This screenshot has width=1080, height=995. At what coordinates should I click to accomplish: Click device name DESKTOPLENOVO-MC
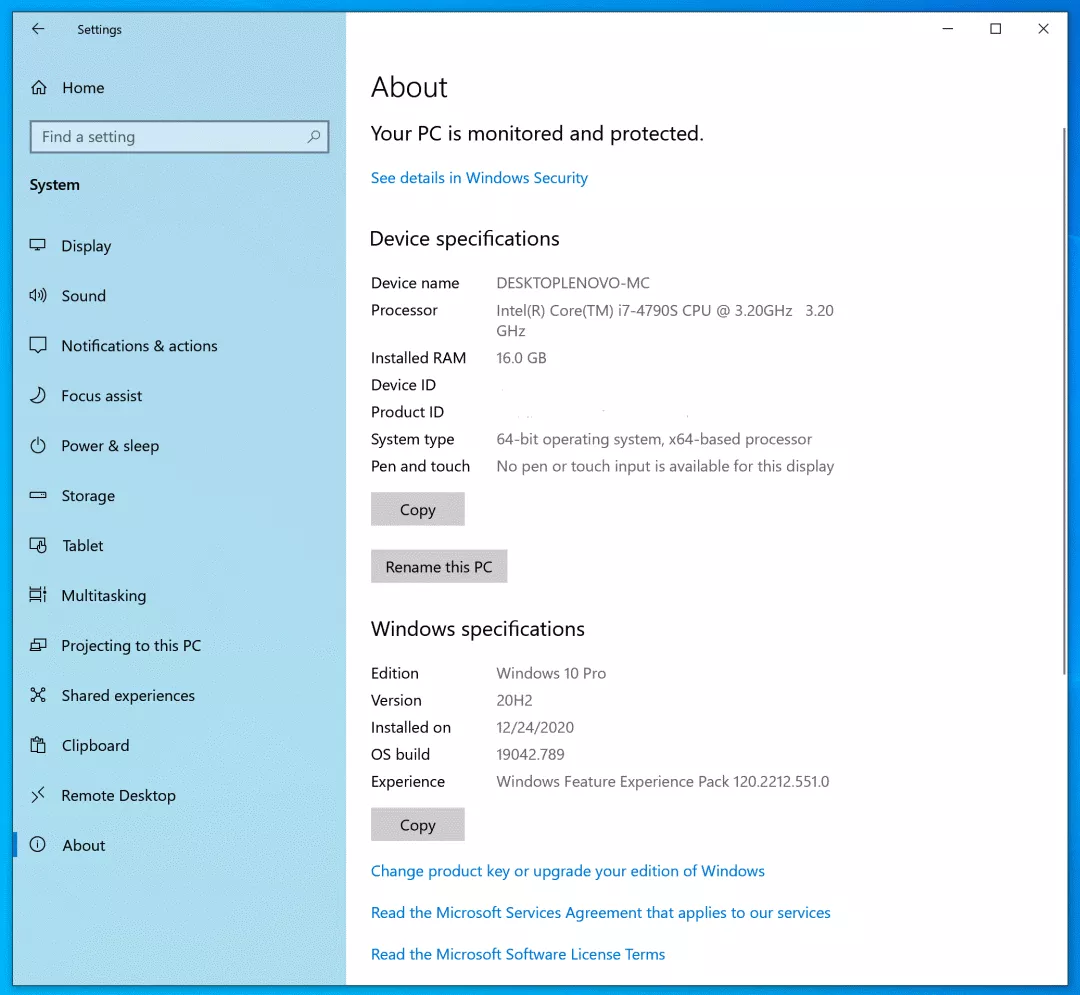pos(573,283)
